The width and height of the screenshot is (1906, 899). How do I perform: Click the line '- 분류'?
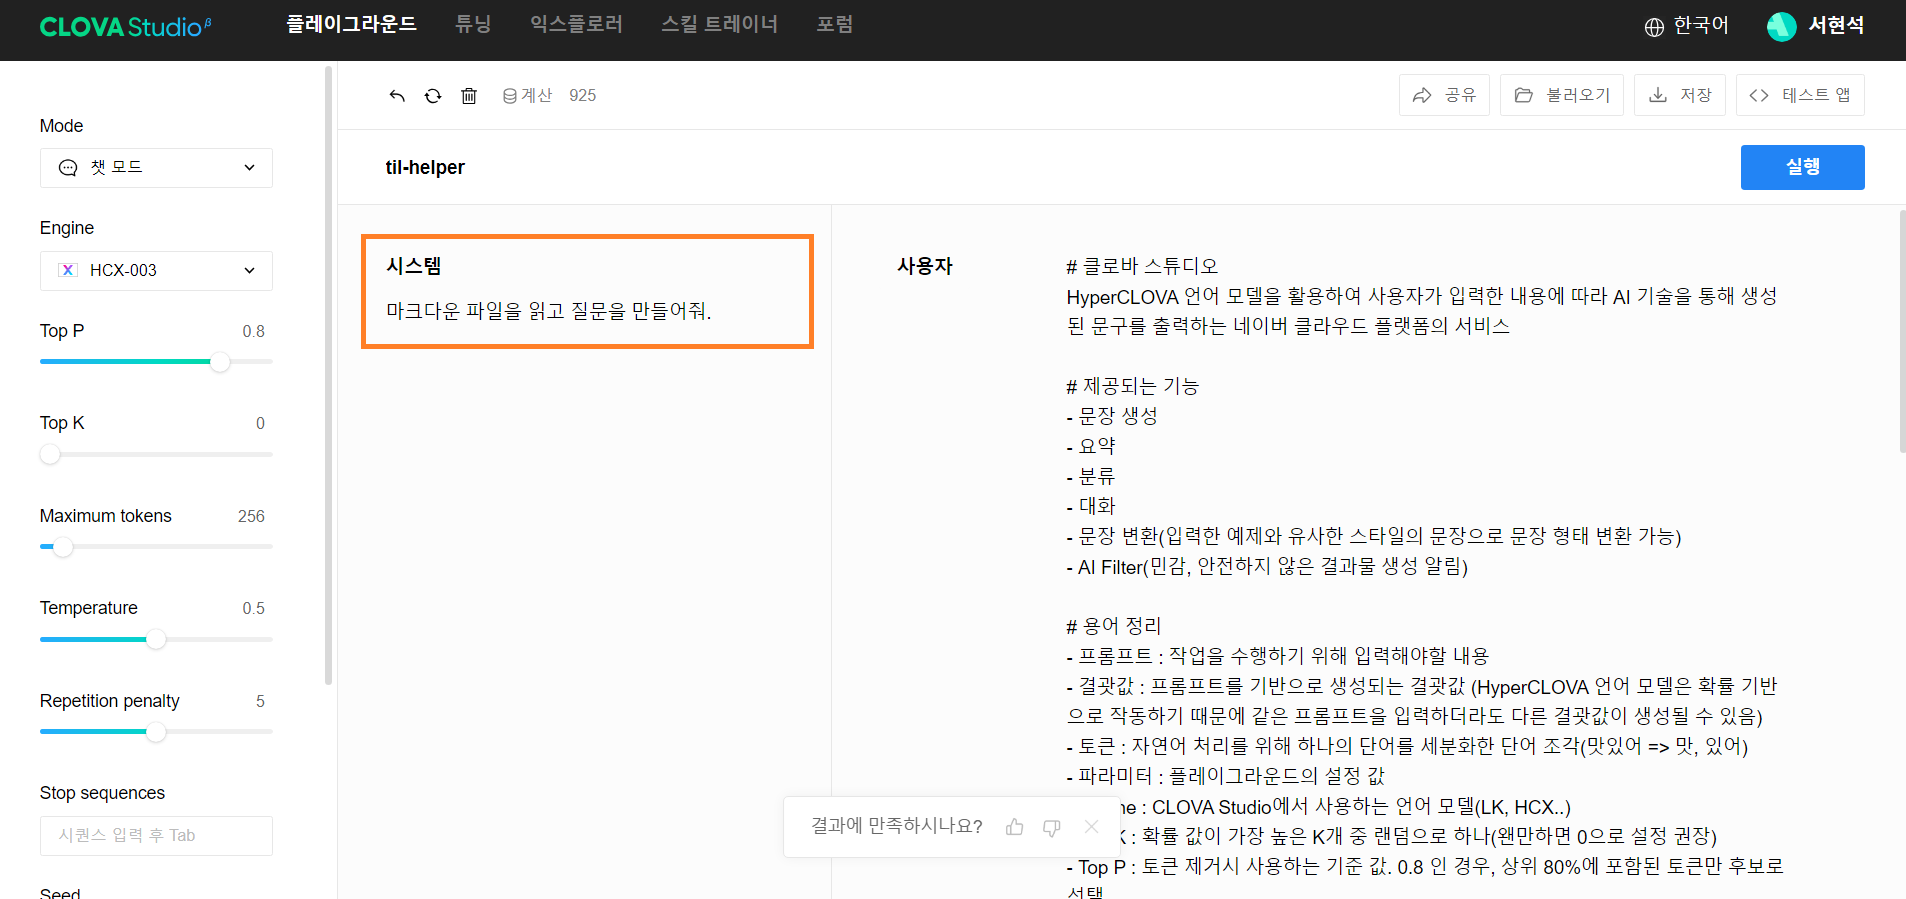1090,476
